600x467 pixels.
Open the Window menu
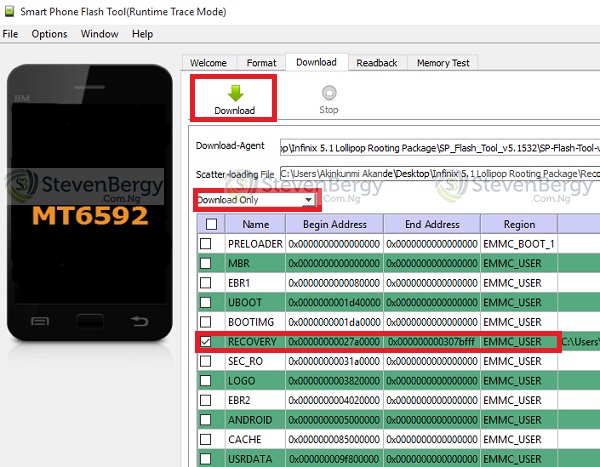point(99,34)
